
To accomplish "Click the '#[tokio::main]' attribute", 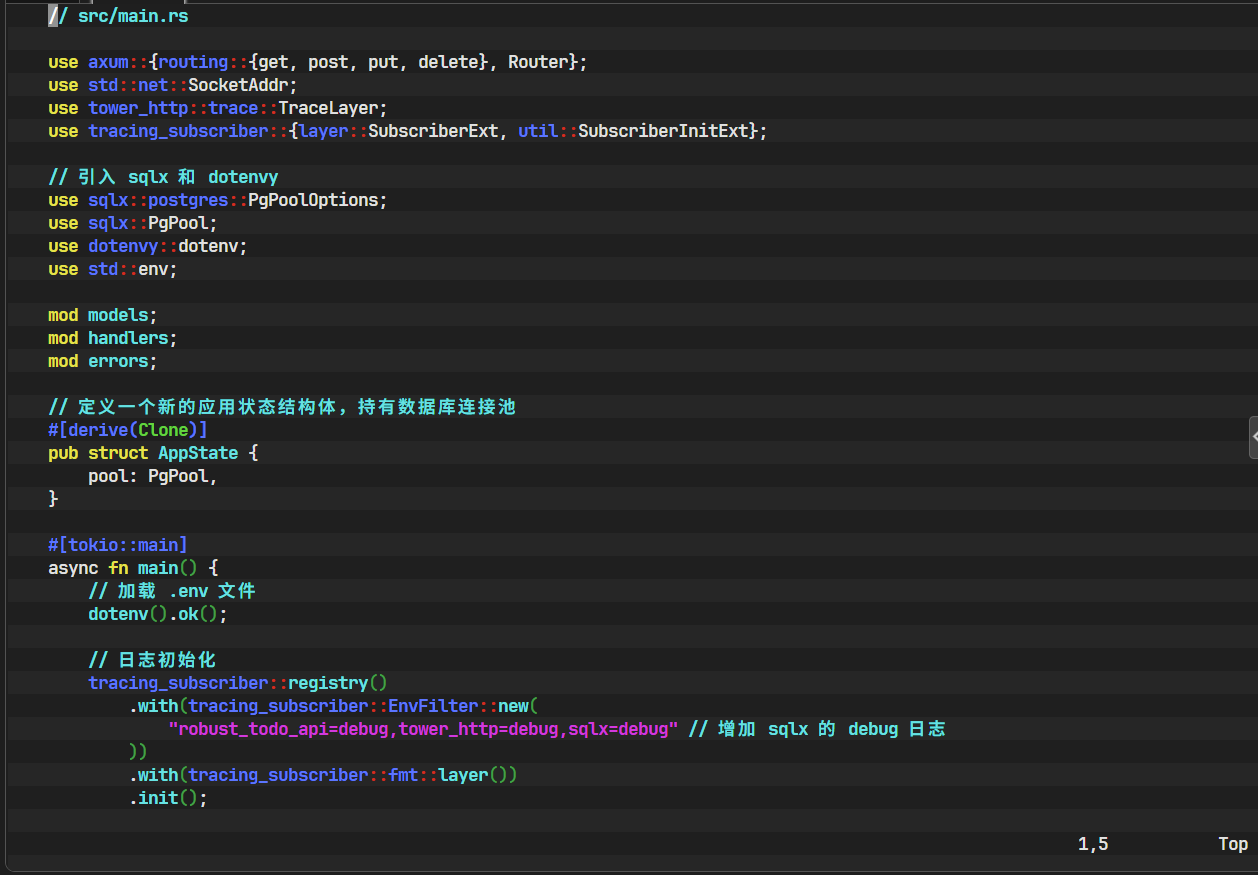I will click(x=118, y=545).
